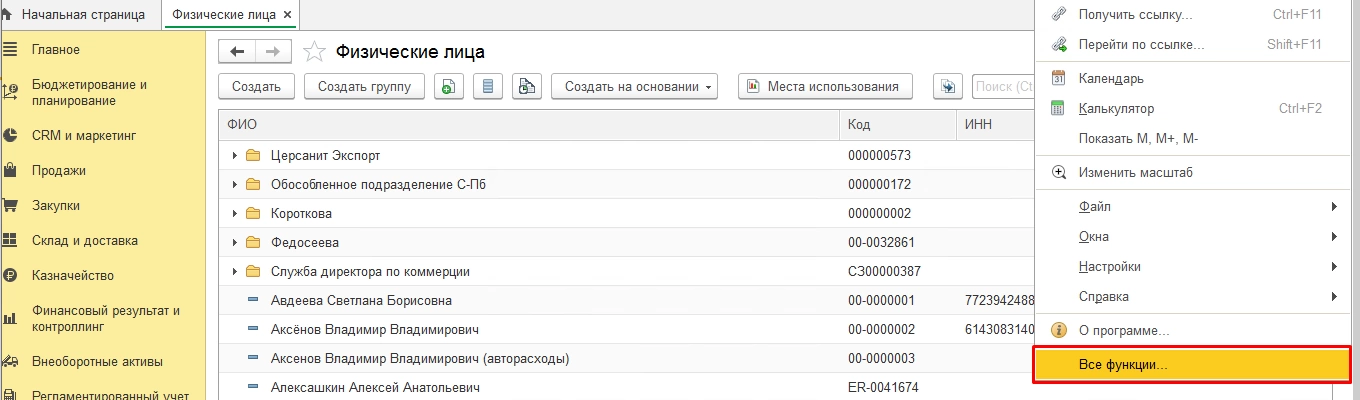Click the Калькулятор icon in the menu
The image size is (1360, 400).
coord(1059,109)
